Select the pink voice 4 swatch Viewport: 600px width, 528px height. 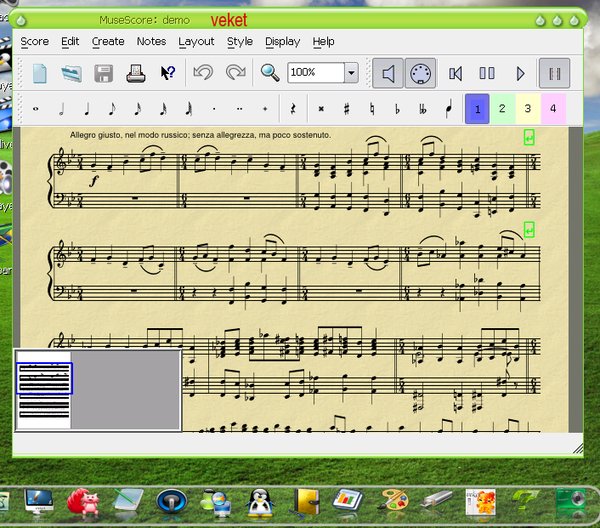[552, 108]
